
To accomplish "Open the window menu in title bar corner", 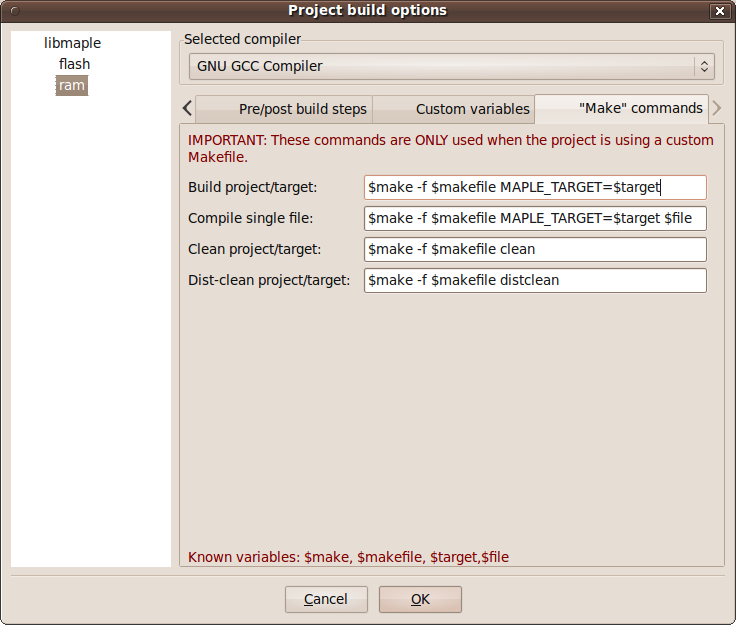I will [13, 11].
